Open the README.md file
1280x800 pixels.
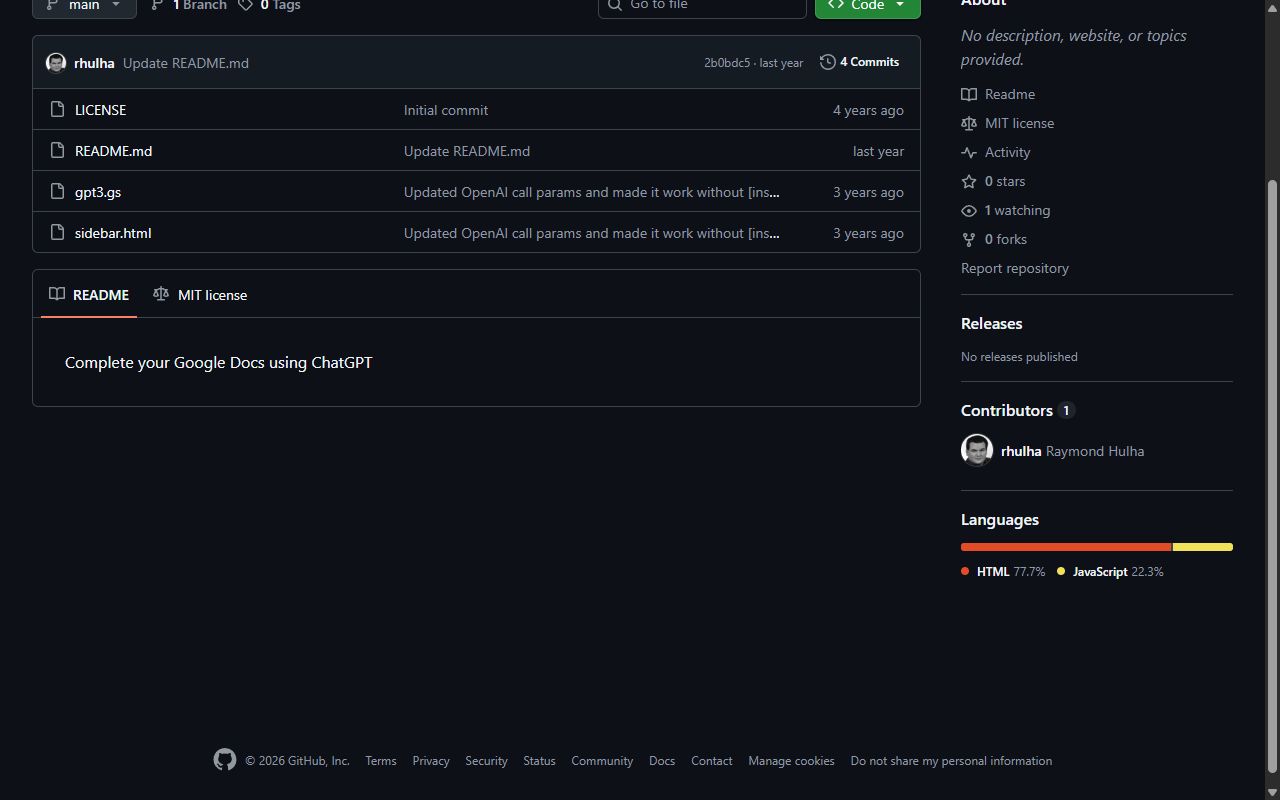113,151
